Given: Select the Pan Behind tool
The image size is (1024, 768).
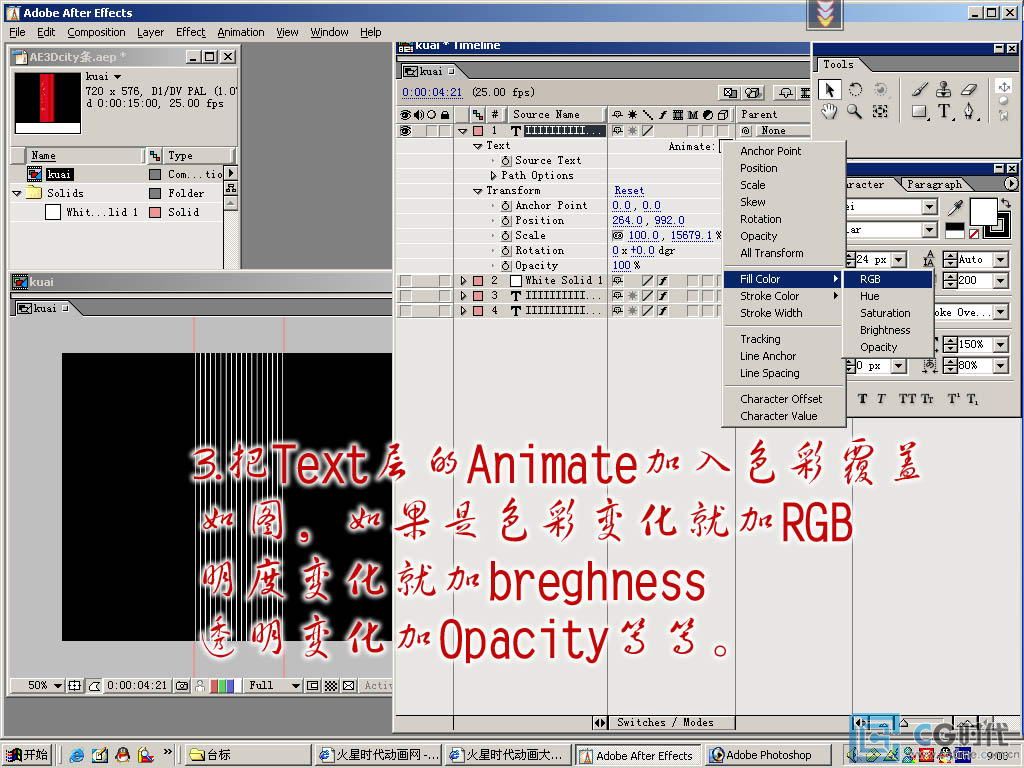Looking at the screenshot, I should 880,112.
